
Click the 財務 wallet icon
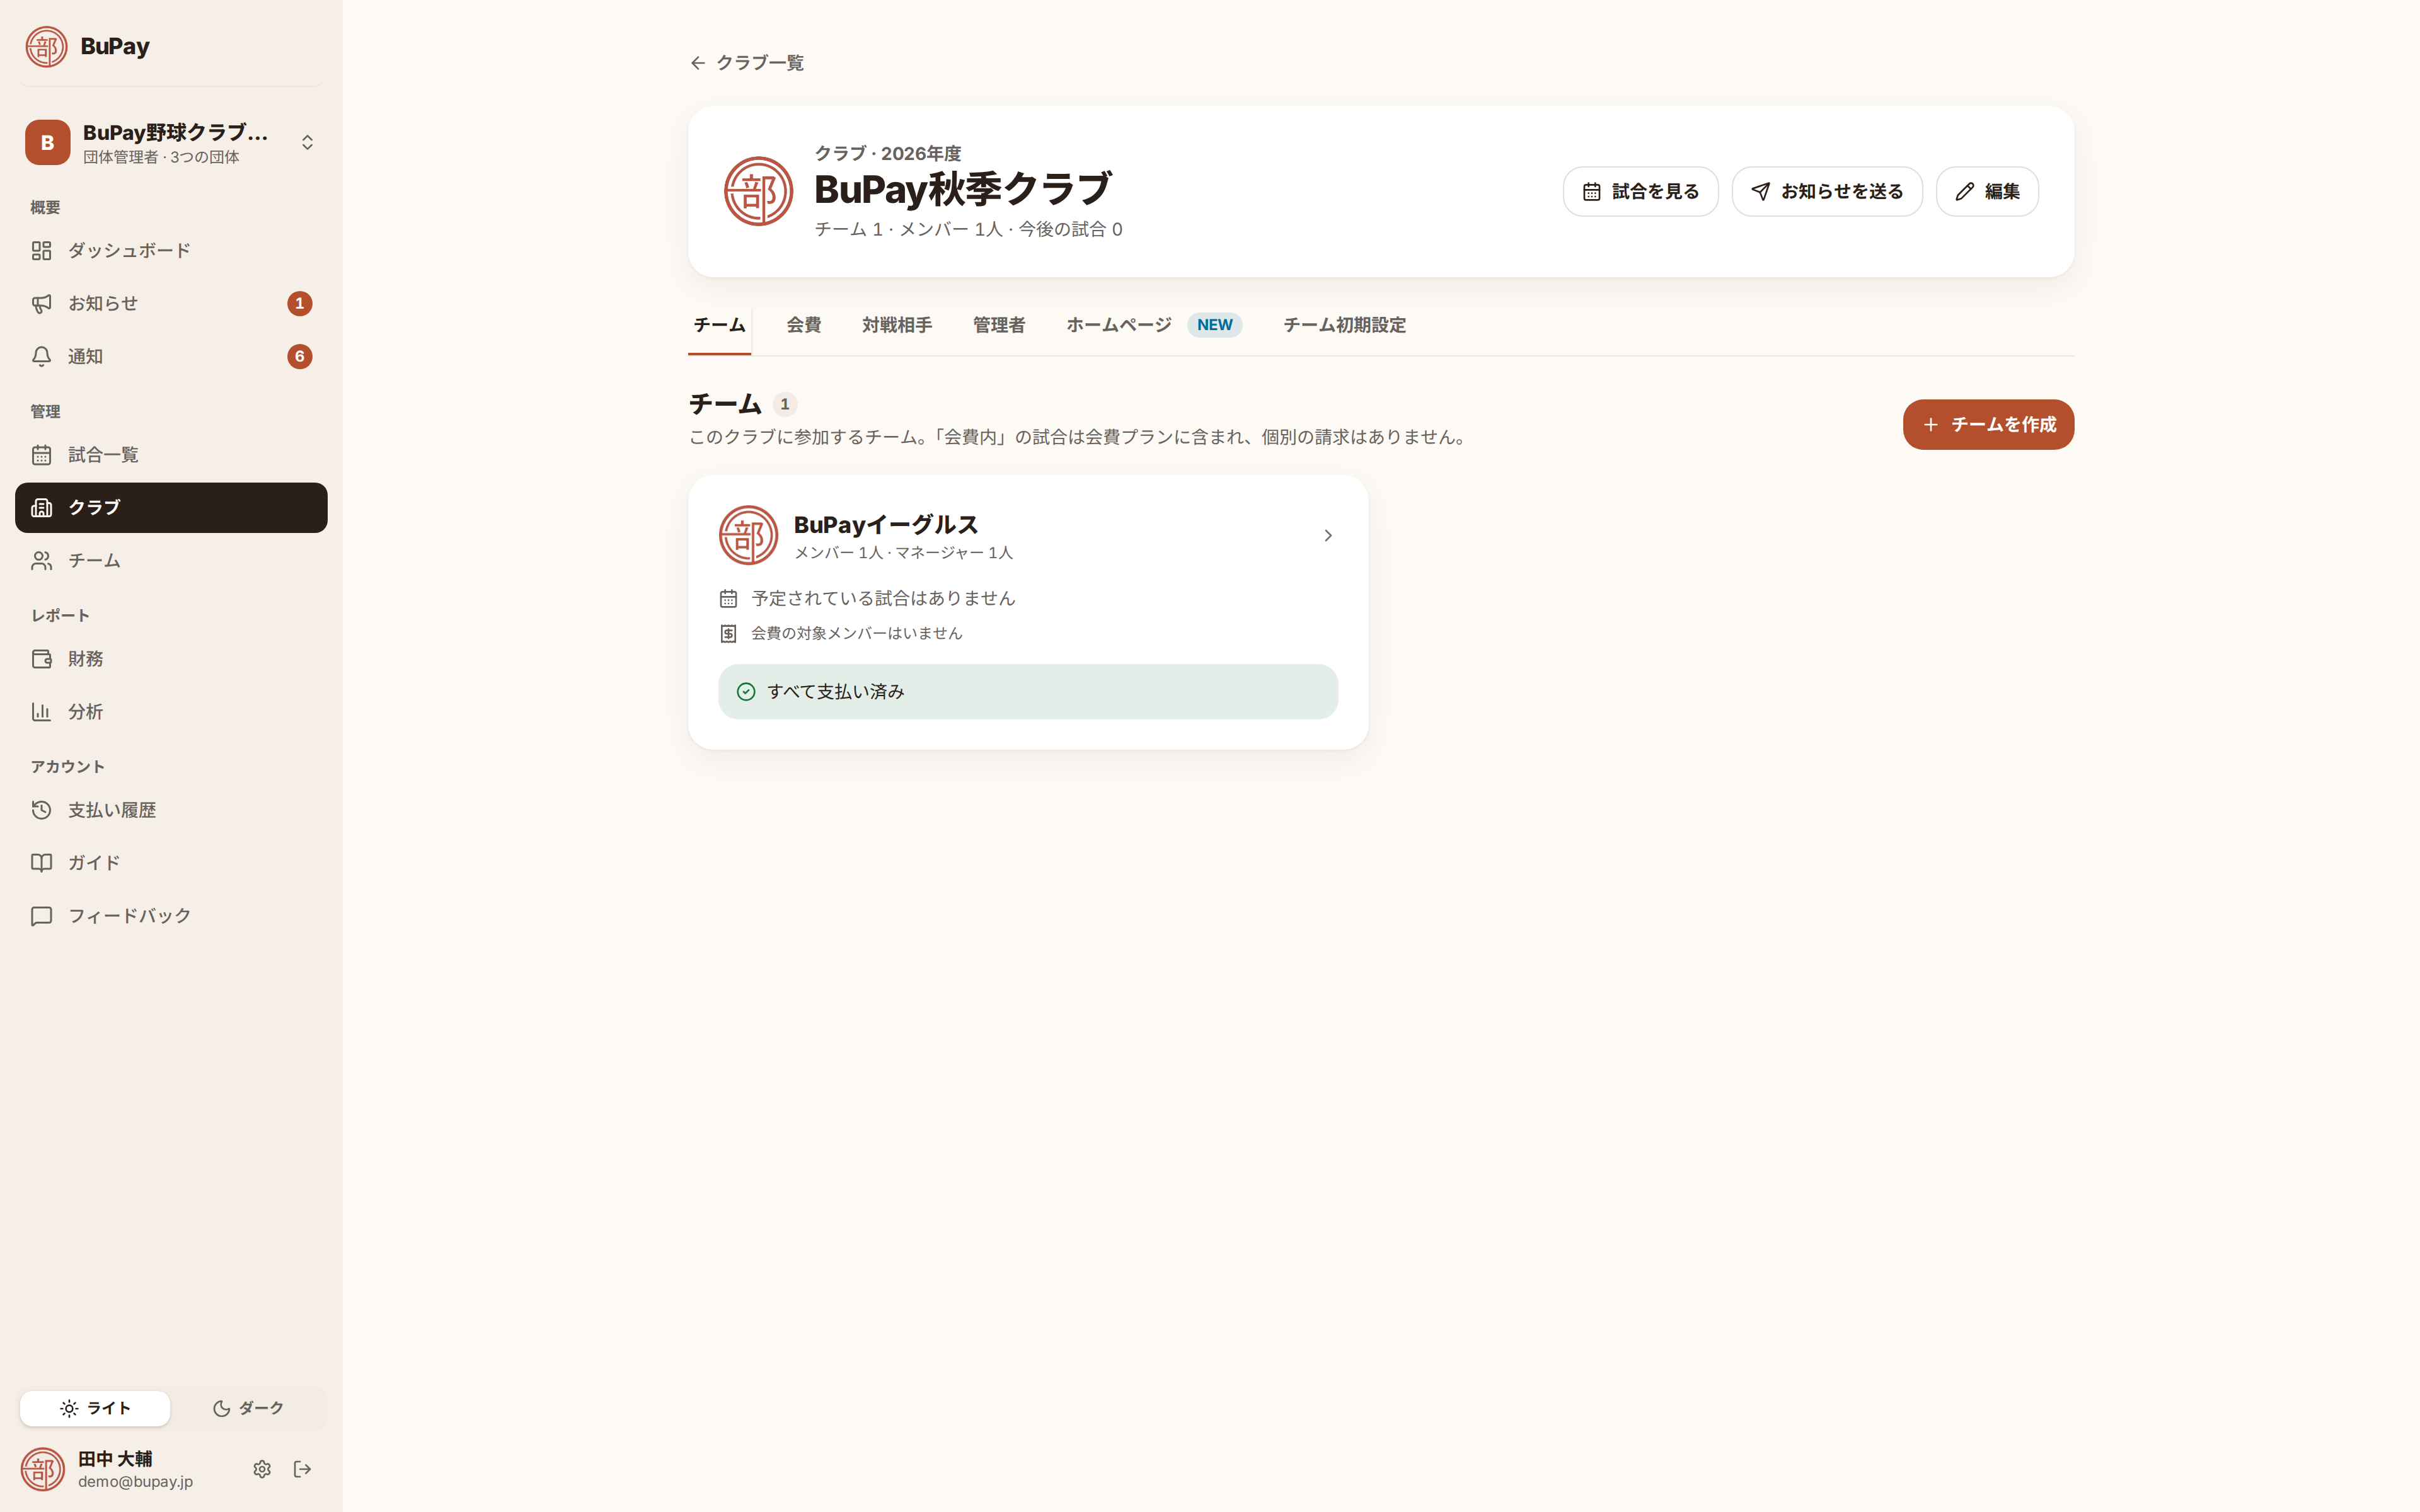pos(41,659)
